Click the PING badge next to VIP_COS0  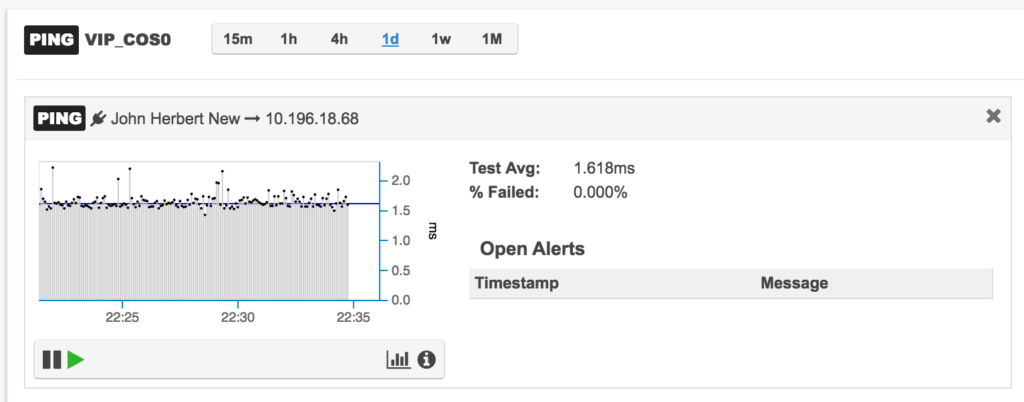pos(52,39)
